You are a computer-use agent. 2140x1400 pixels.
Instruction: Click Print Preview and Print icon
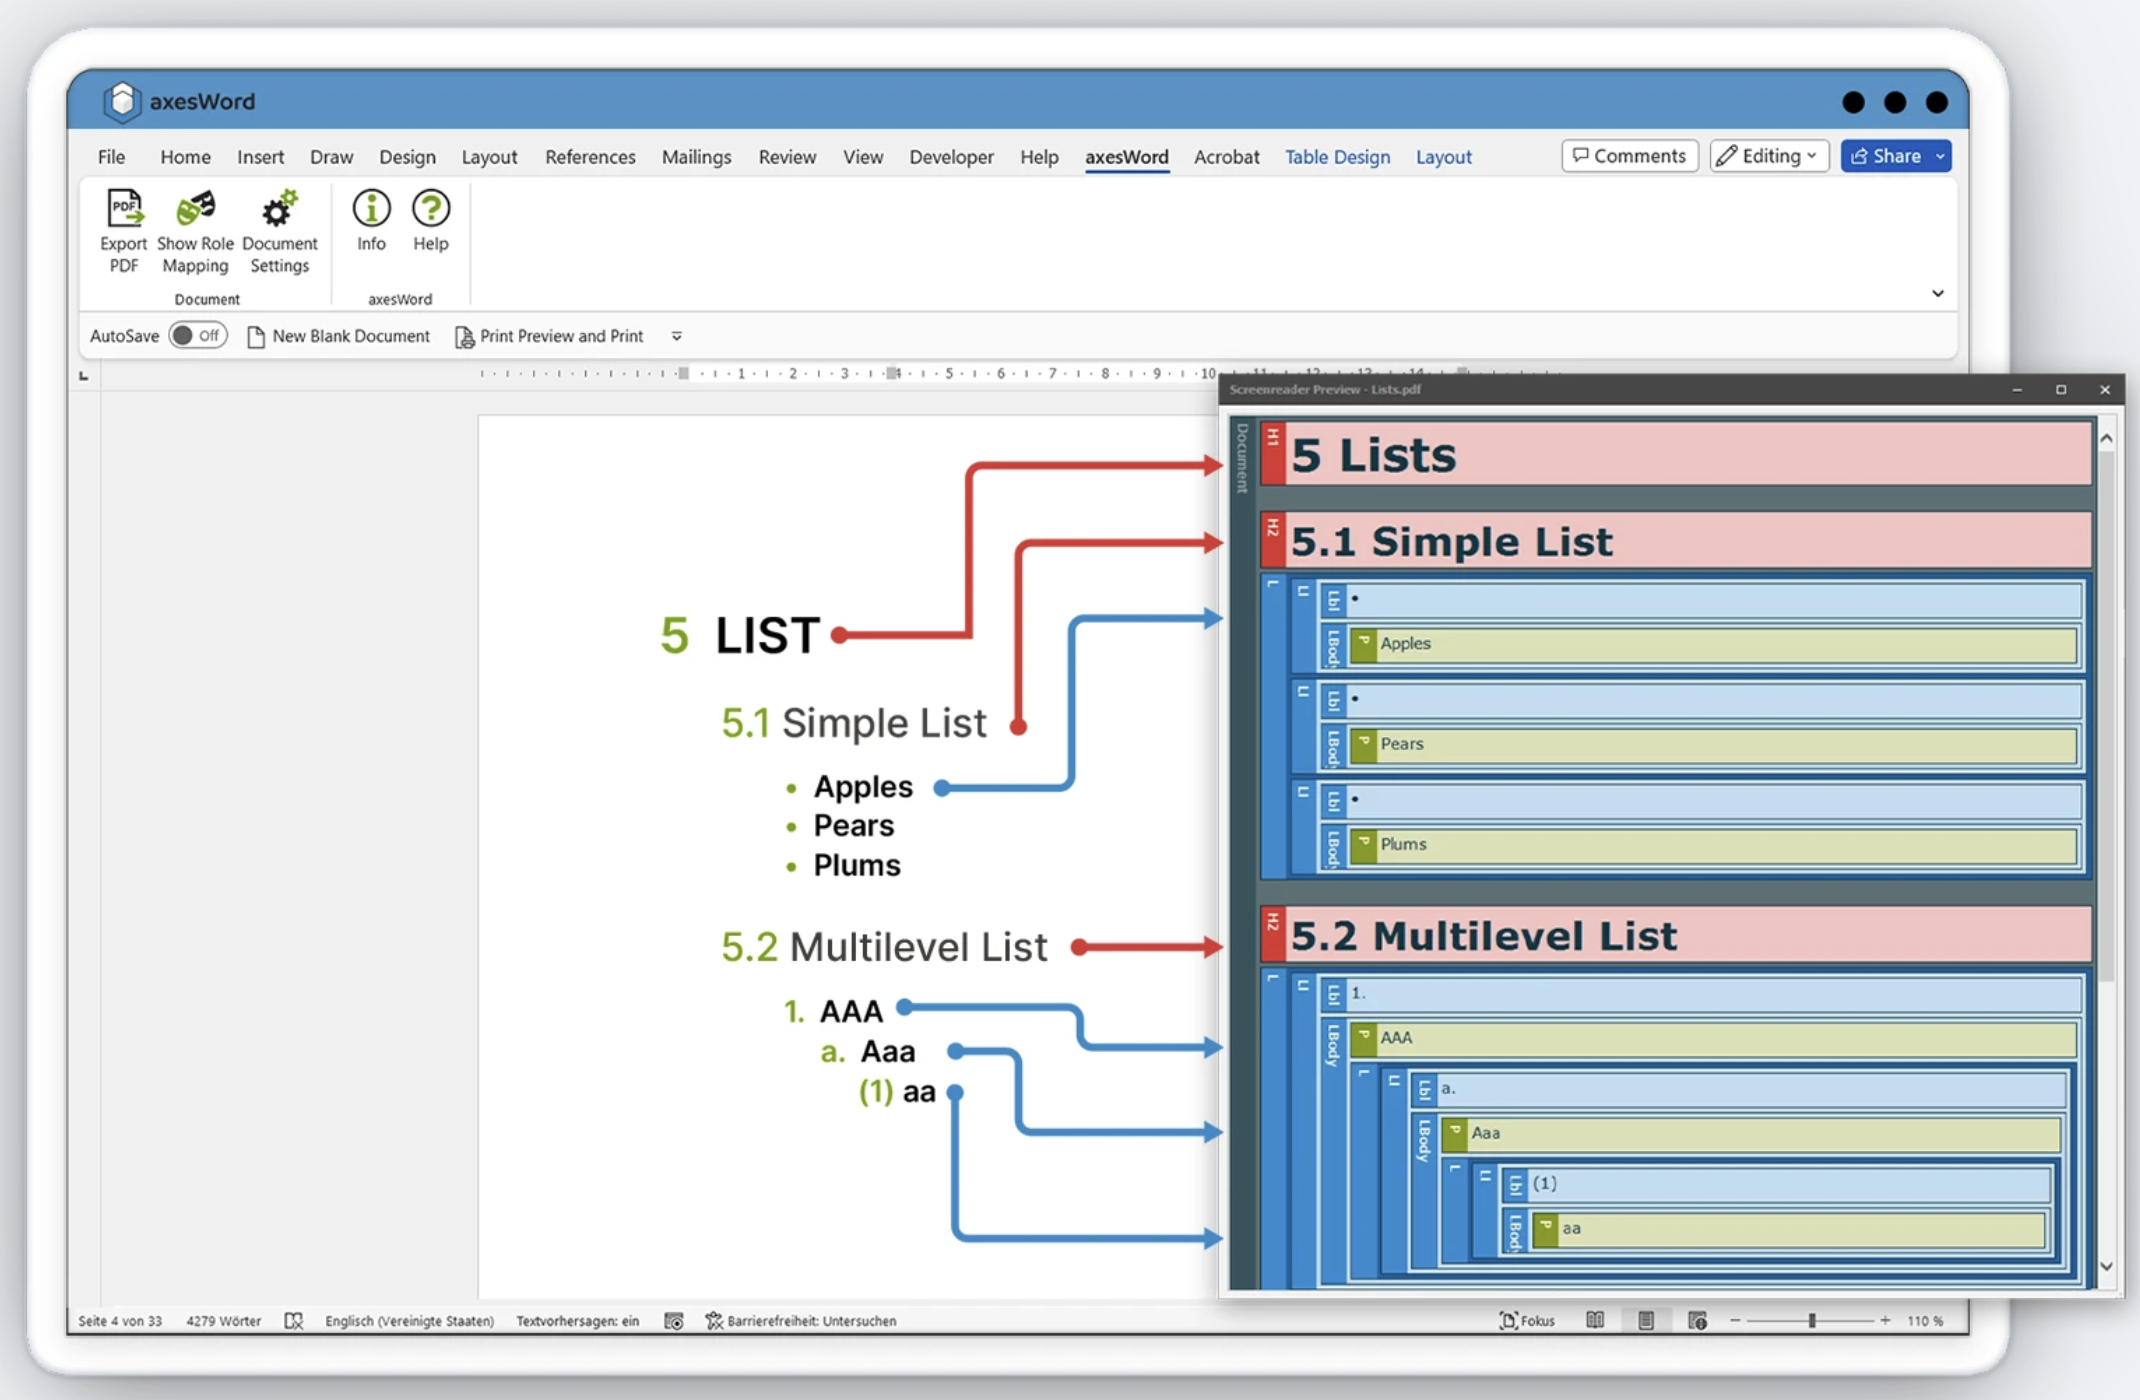[464, 337]
